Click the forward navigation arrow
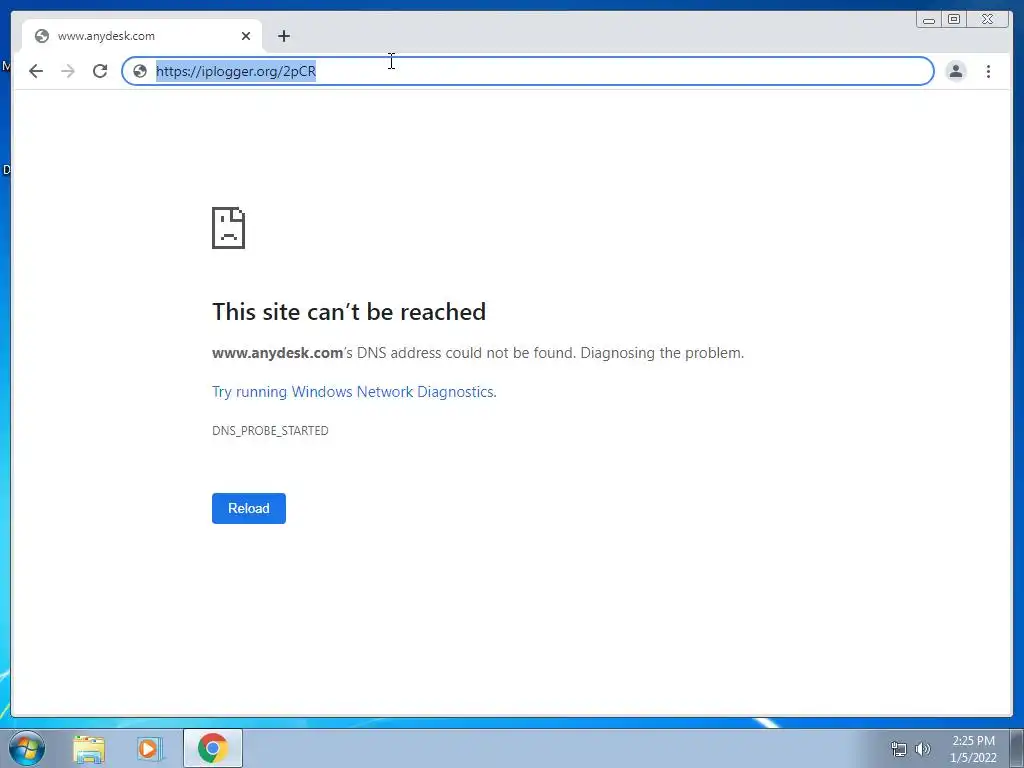1024x768 pixels. [67, 71]
